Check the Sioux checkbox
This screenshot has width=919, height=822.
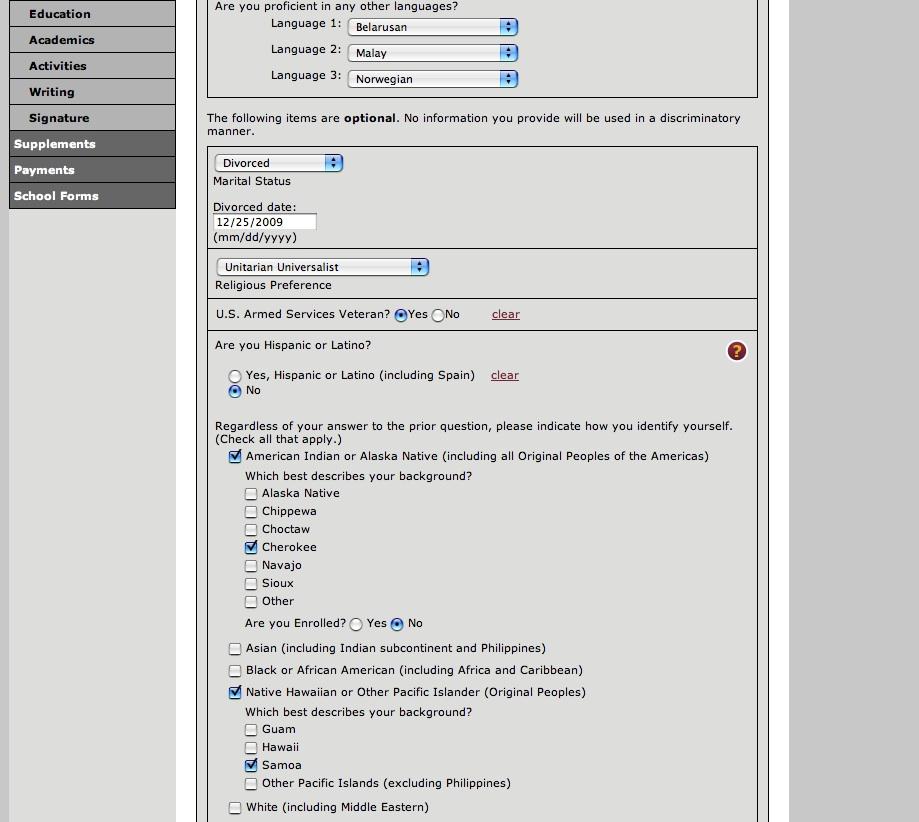pos(251,584)
